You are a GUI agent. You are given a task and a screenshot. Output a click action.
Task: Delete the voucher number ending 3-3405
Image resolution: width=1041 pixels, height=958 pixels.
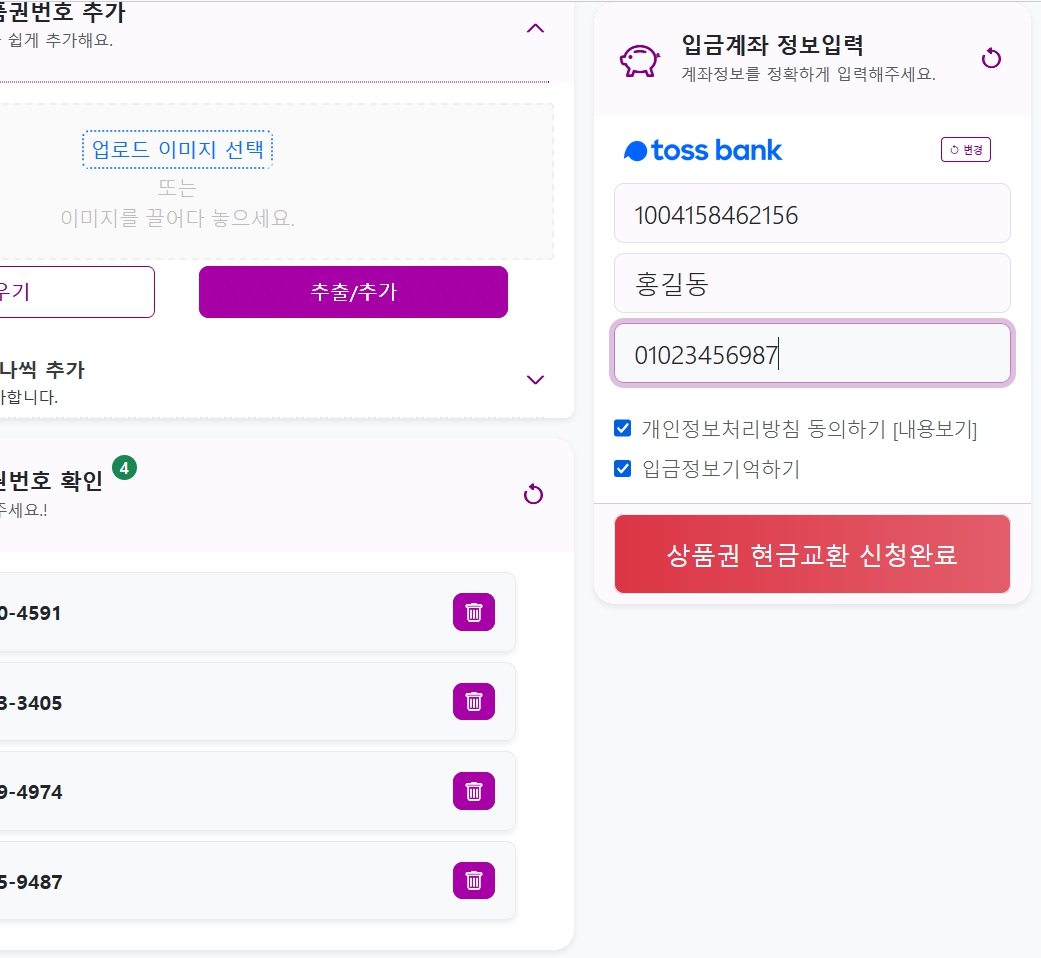[473, 702]
